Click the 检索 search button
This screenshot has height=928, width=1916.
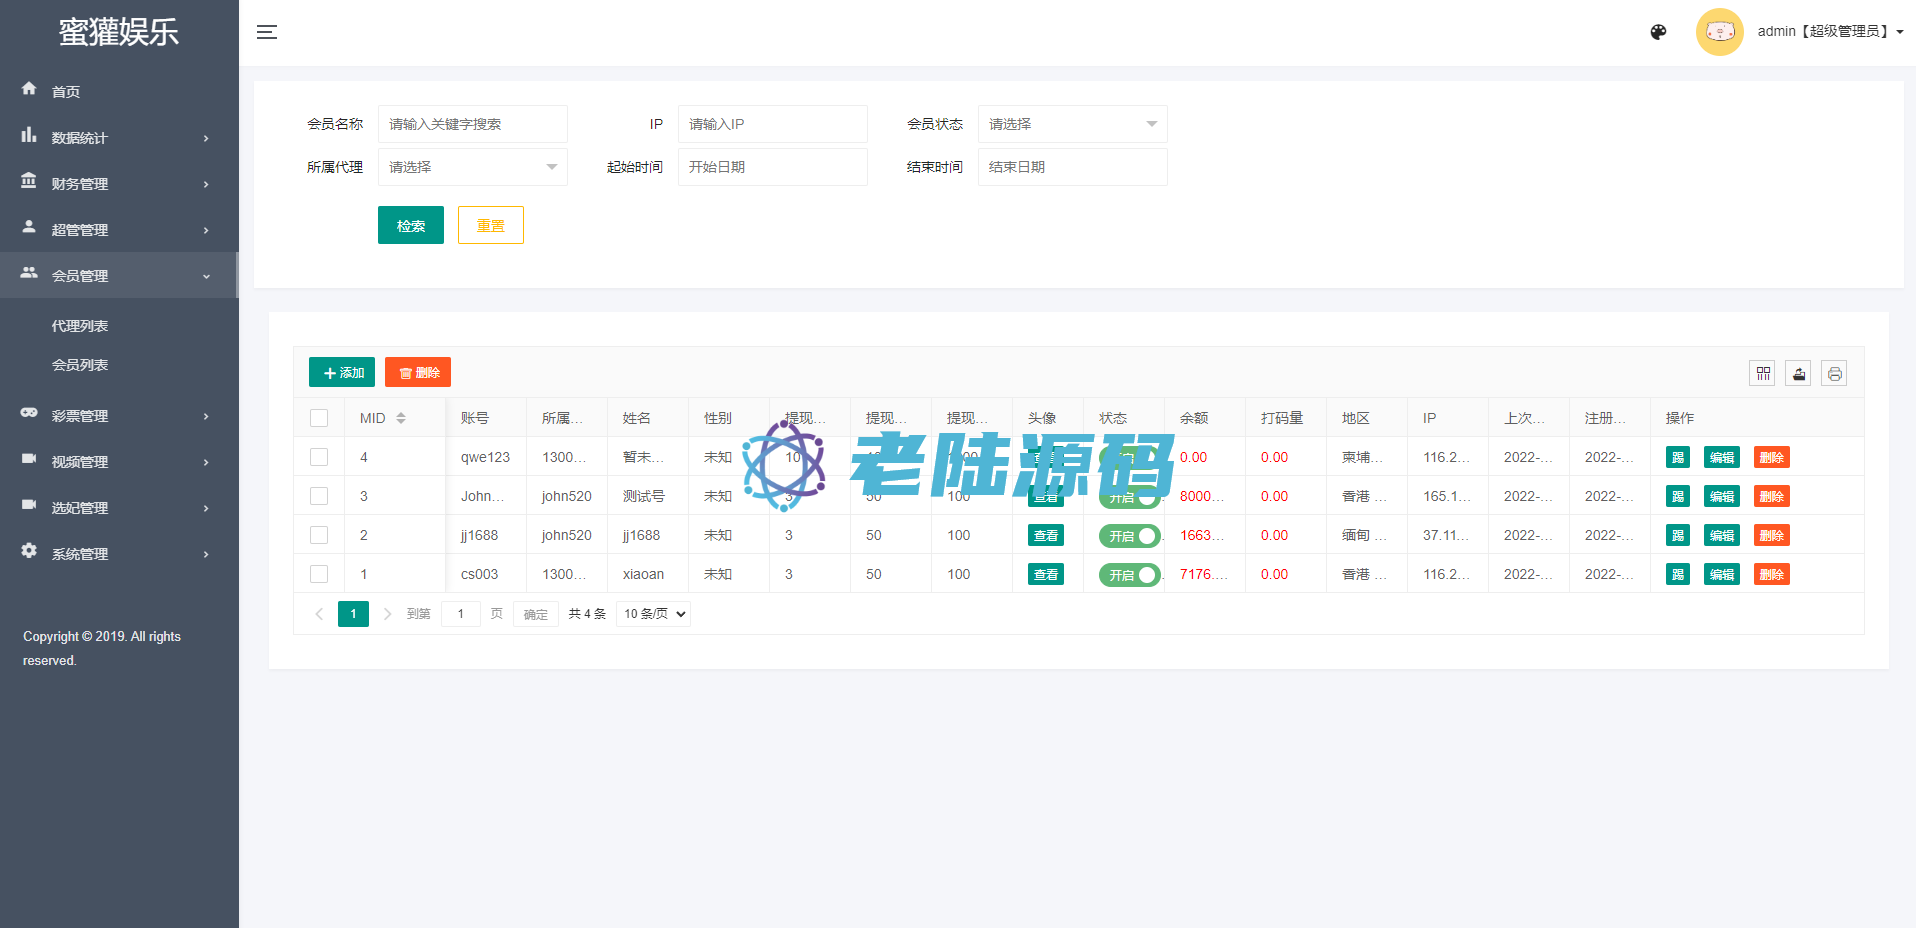[411, 225]
